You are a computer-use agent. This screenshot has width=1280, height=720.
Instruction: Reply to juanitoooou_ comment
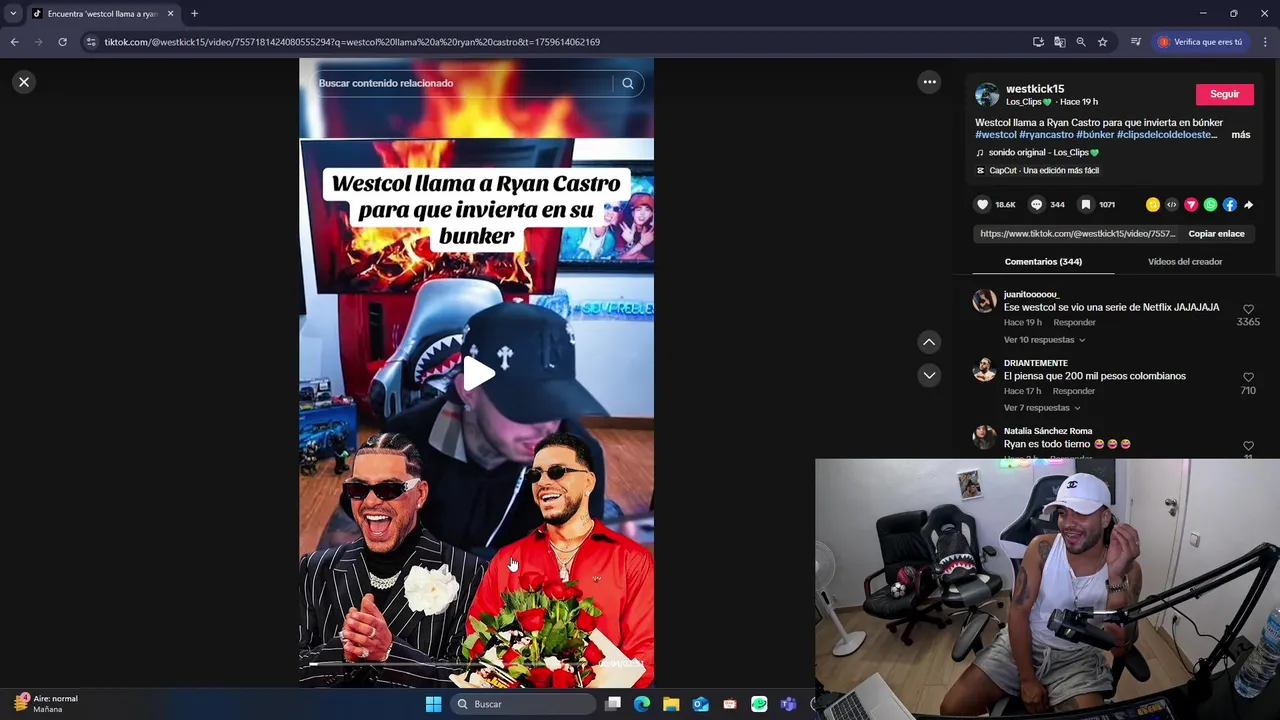(x=1075, y=322)
